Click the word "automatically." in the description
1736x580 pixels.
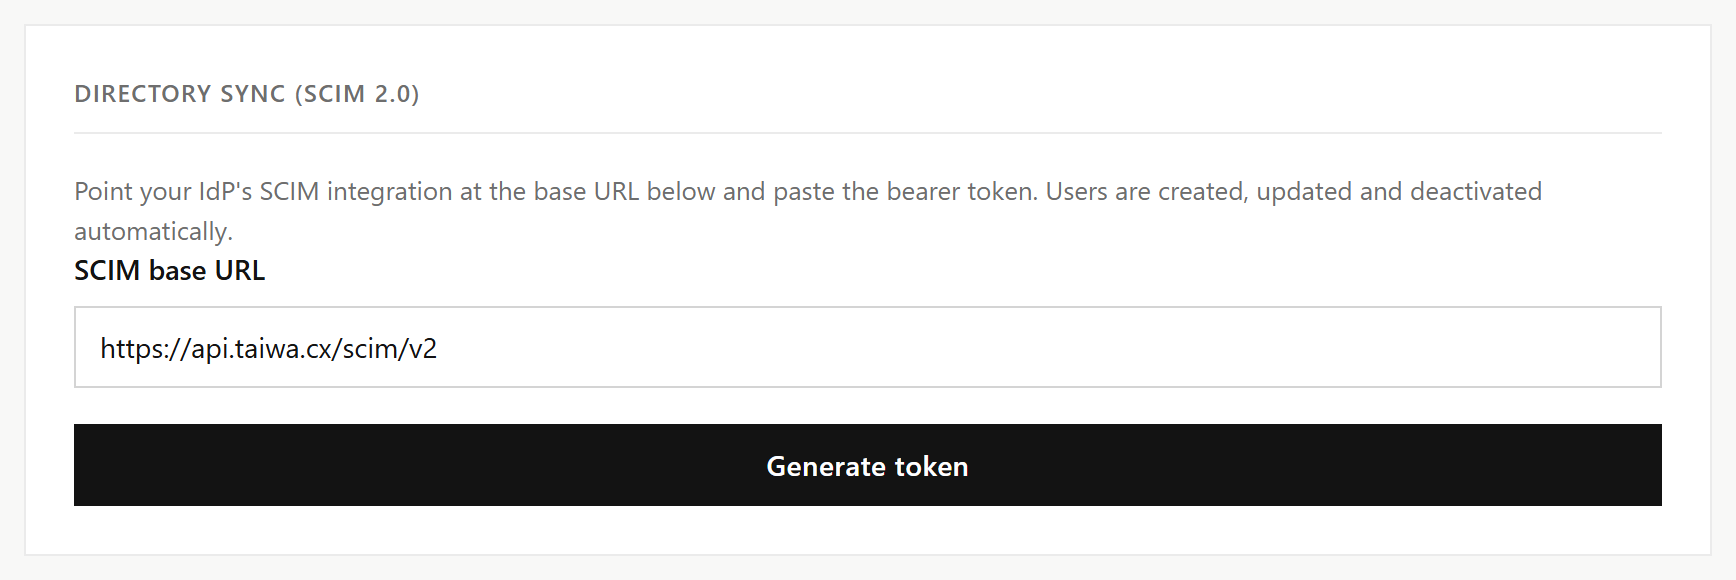[x=153, y=232]
